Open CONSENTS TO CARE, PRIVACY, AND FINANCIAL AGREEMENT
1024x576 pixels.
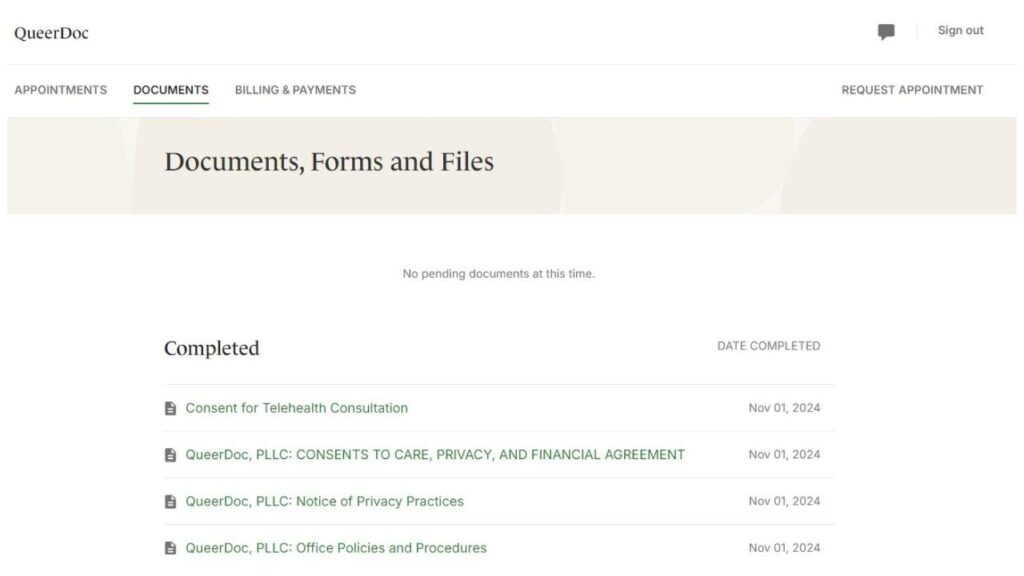tap(435, 455)
